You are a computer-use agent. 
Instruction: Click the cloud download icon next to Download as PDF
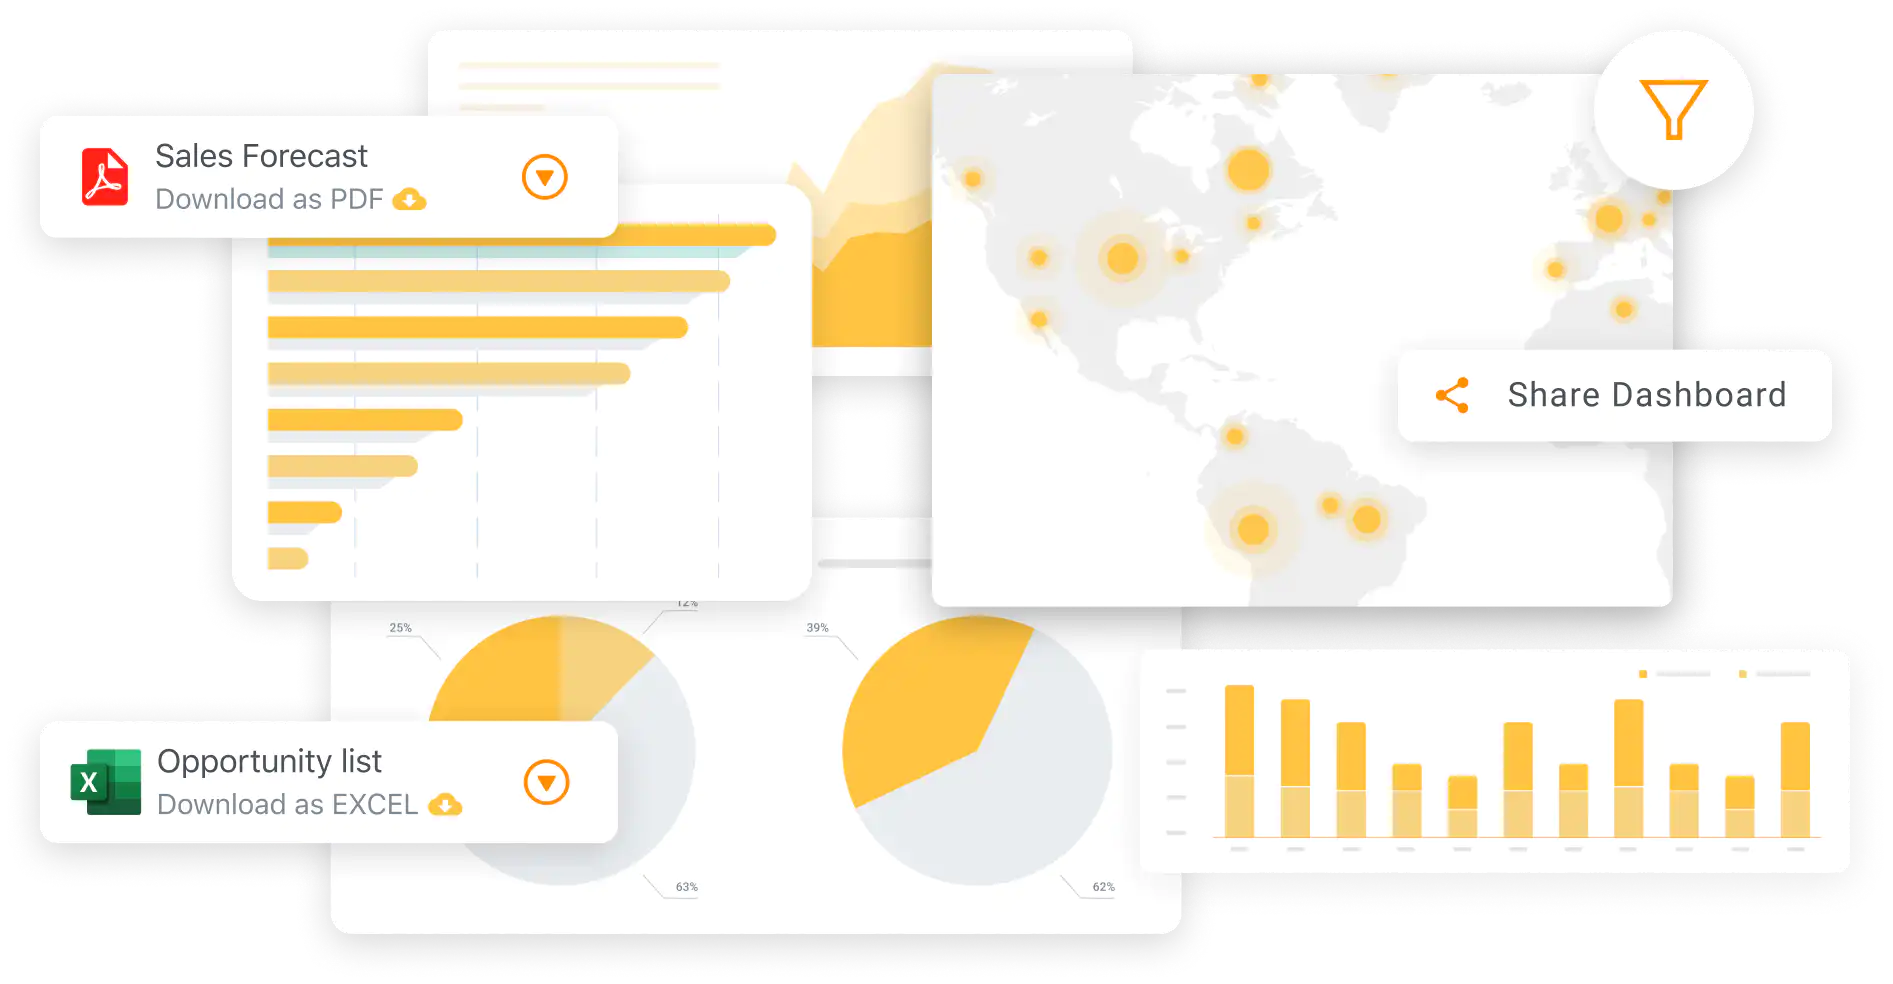pos(409,199)
